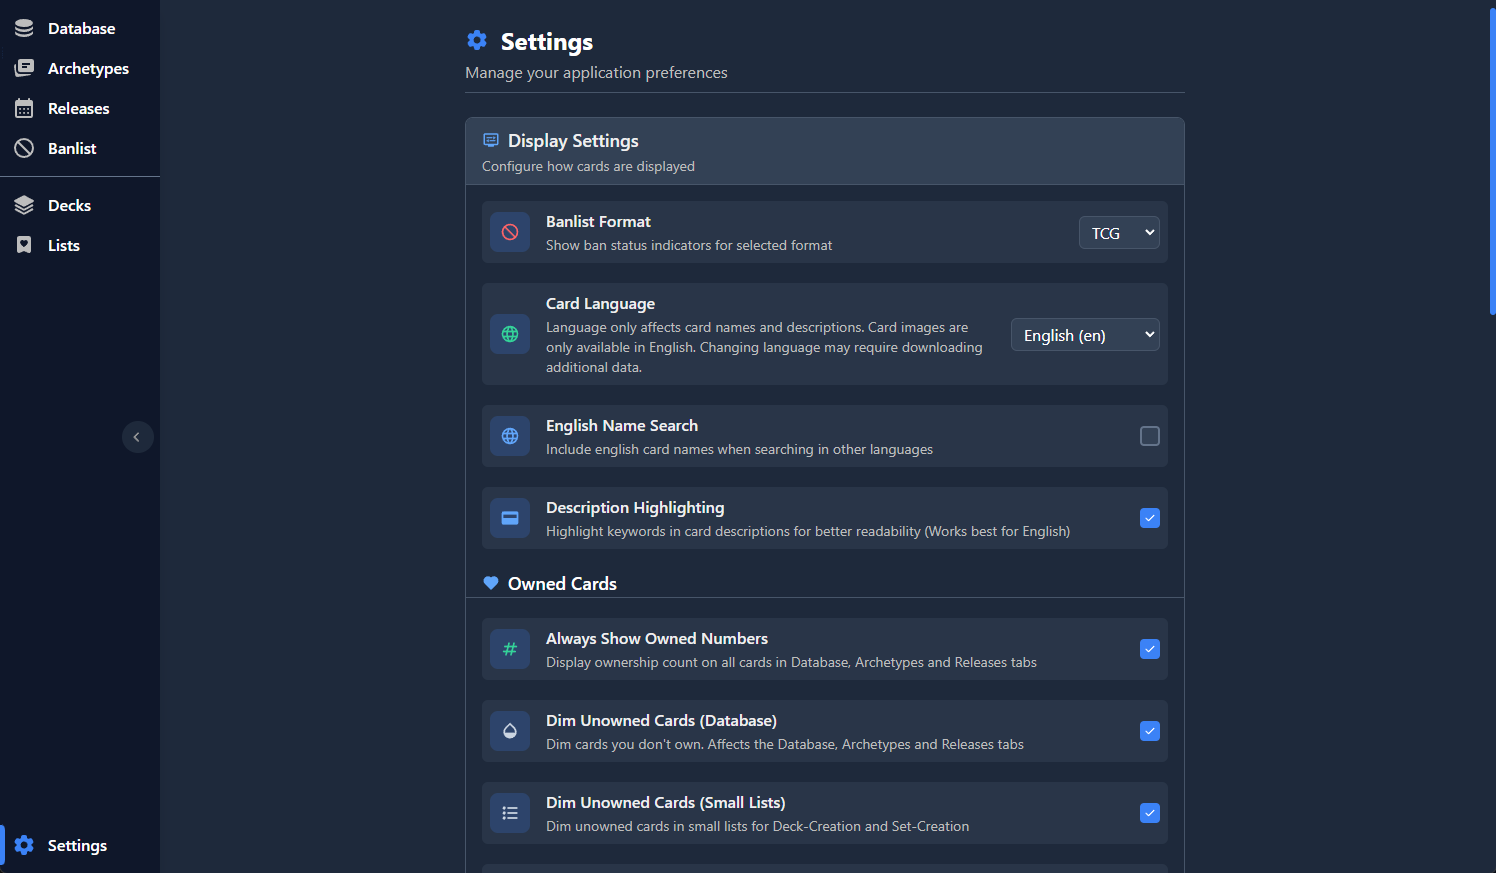
Task: Click the page vertical scrollbar thumb
Action: pyautogui.click(x=1492, y=160)
